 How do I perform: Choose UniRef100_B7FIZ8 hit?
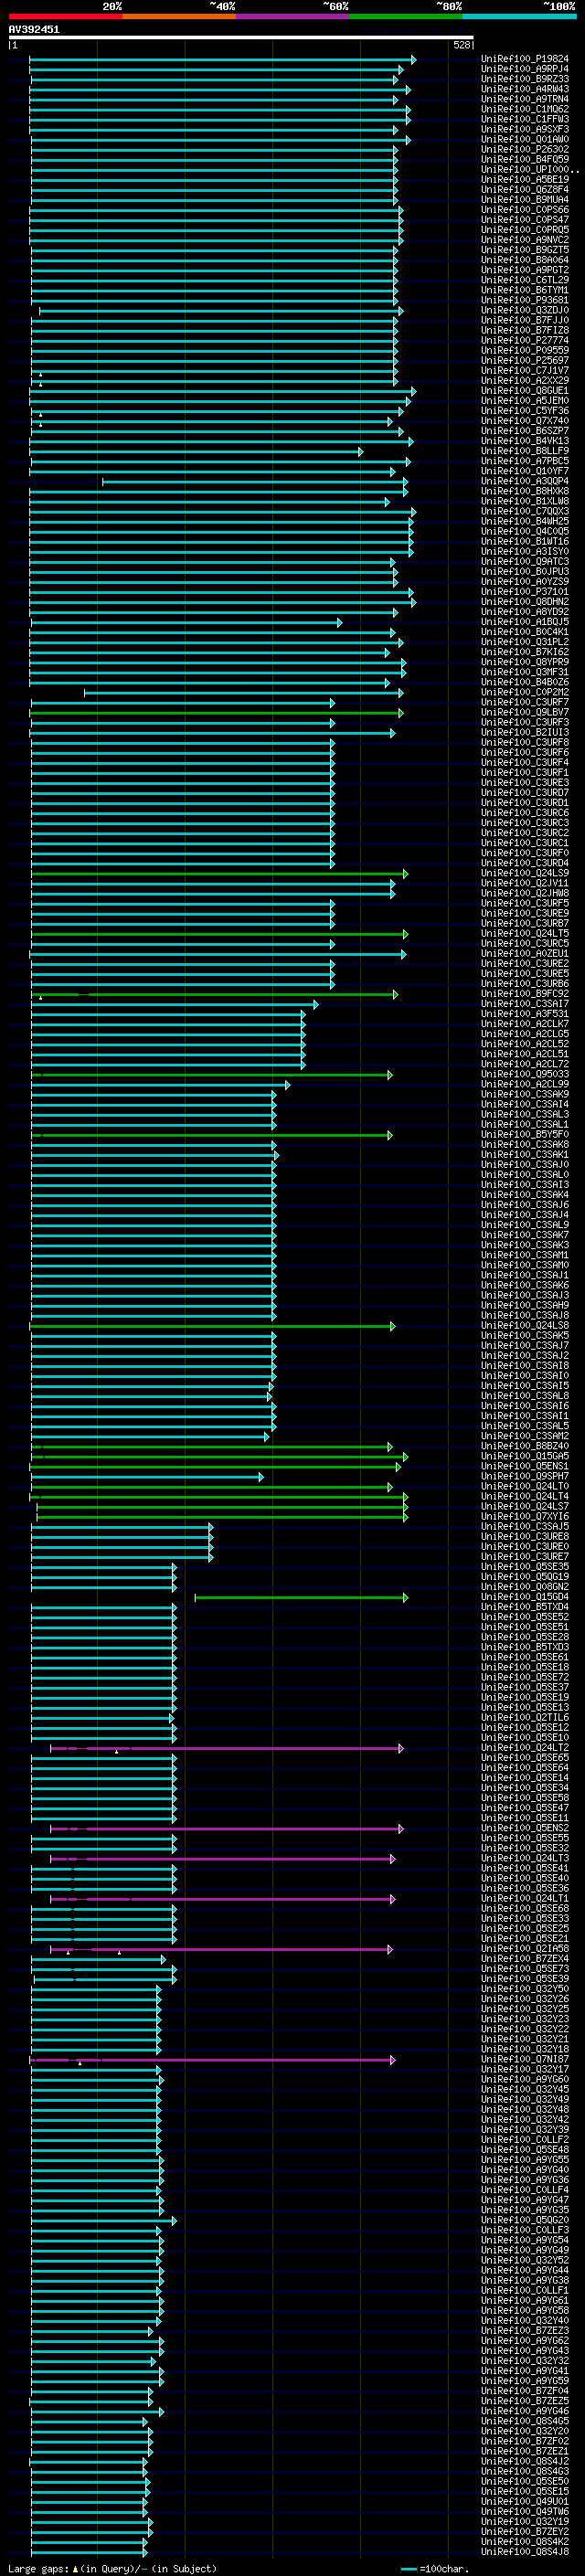[x=525, y=330]
